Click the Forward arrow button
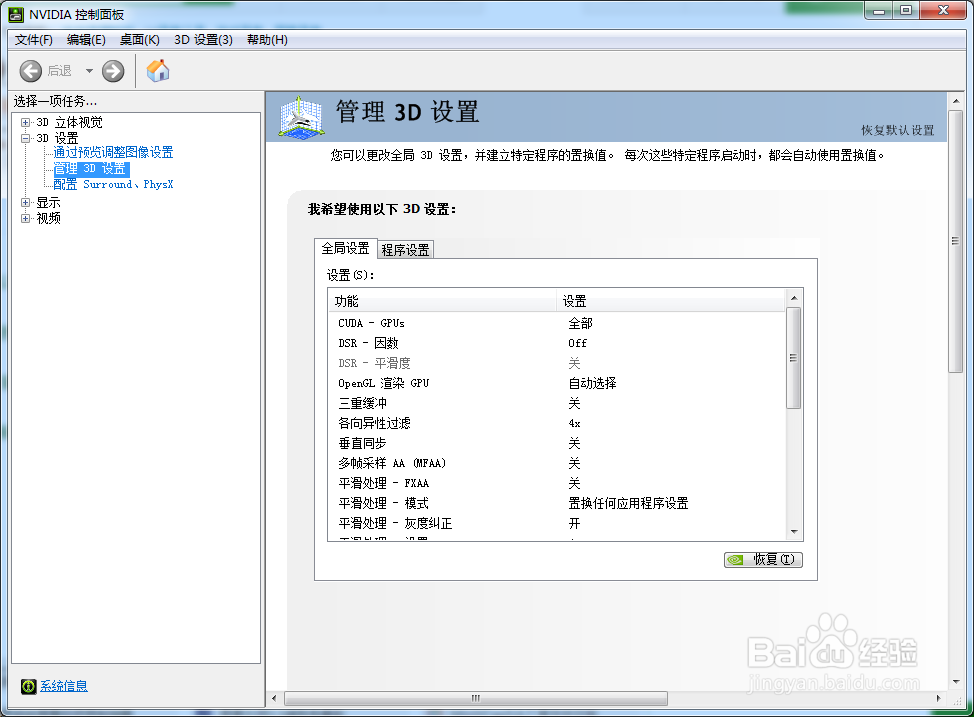 coord(113,71)
